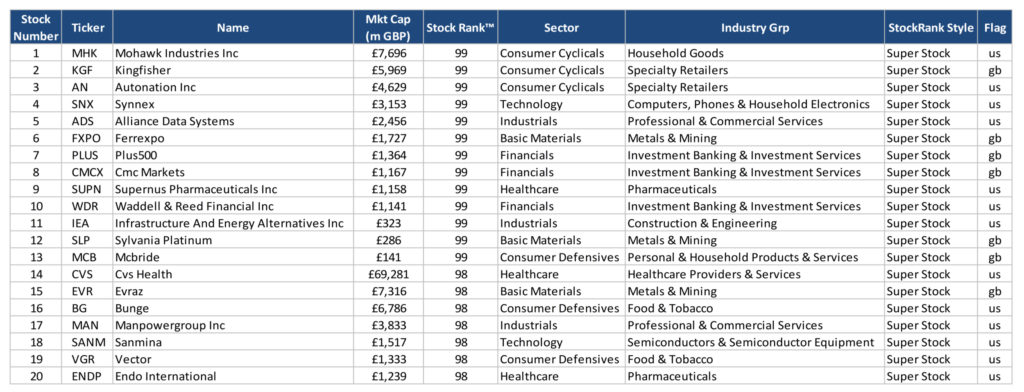Select the Ticker column header
Image resolution: width=1024 pixels, height=392 pixels.
click(87, 28)
